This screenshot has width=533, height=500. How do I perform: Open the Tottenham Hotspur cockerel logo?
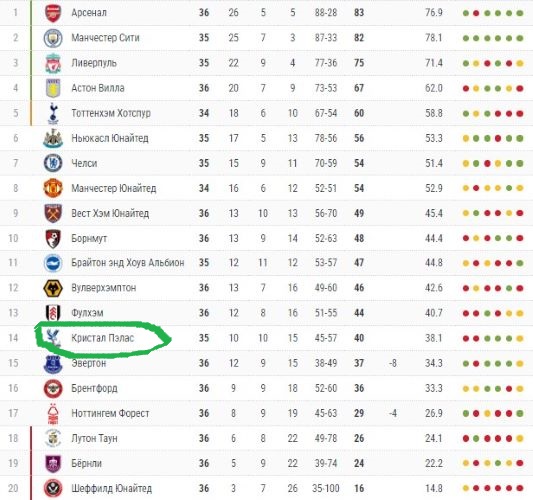(53, 113)
